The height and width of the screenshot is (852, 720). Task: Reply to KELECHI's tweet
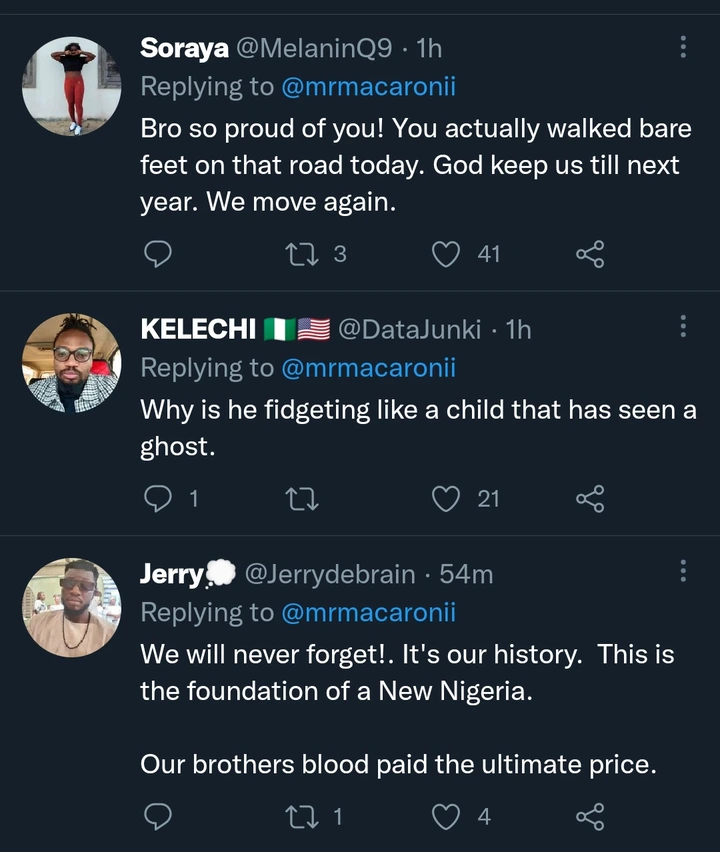(x=158, y=498)
